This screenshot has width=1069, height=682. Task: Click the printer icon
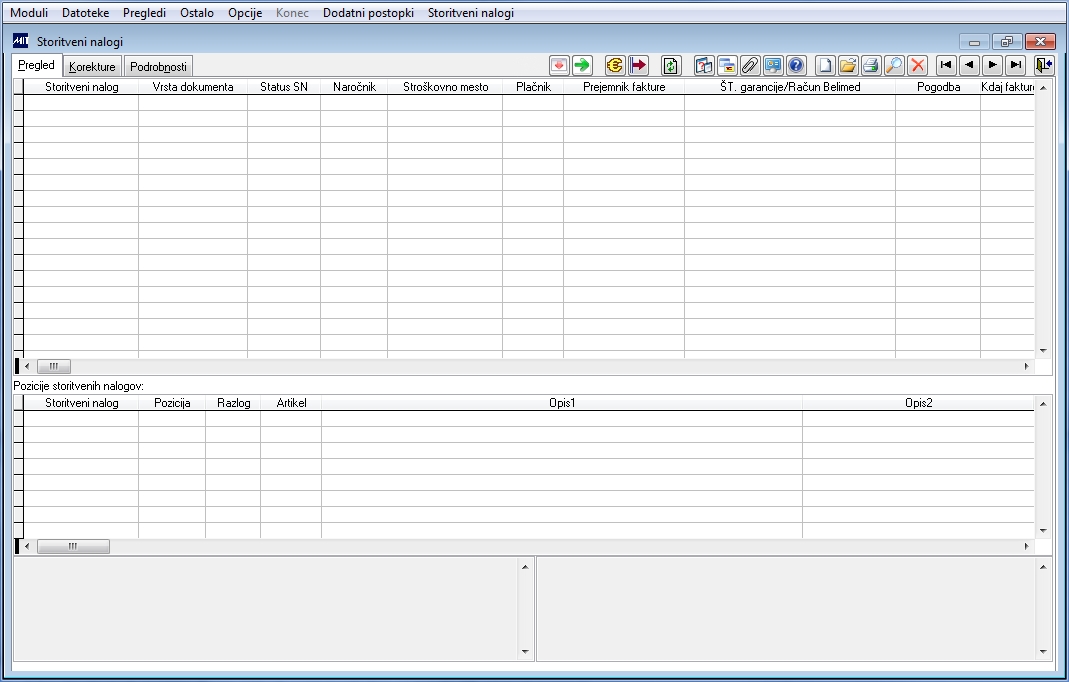tap(871, 65)
